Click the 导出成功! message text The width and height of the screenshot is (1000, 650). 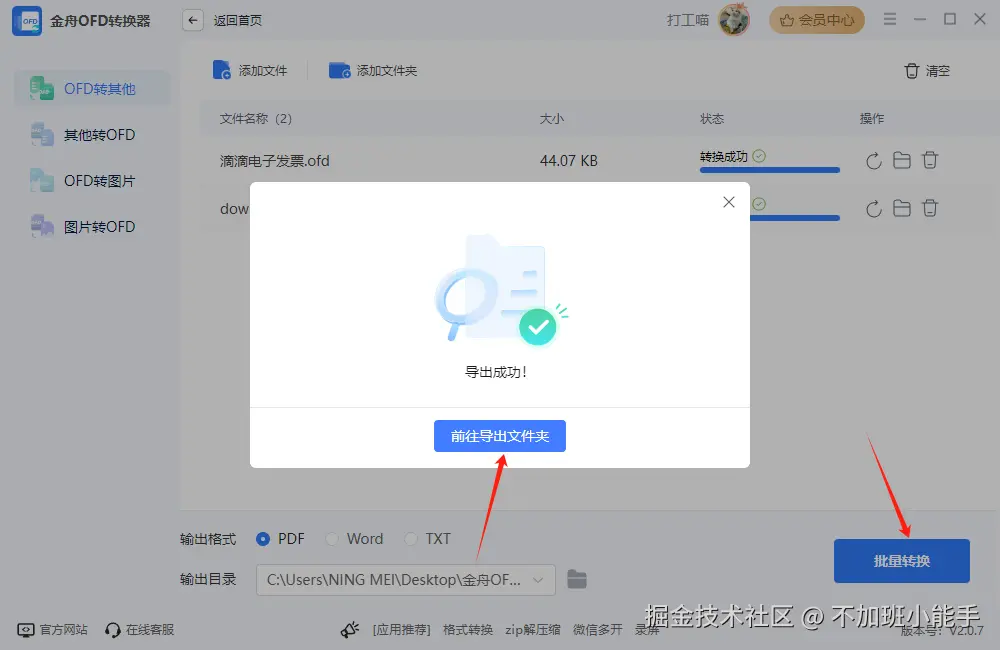[x=496, y=372]
